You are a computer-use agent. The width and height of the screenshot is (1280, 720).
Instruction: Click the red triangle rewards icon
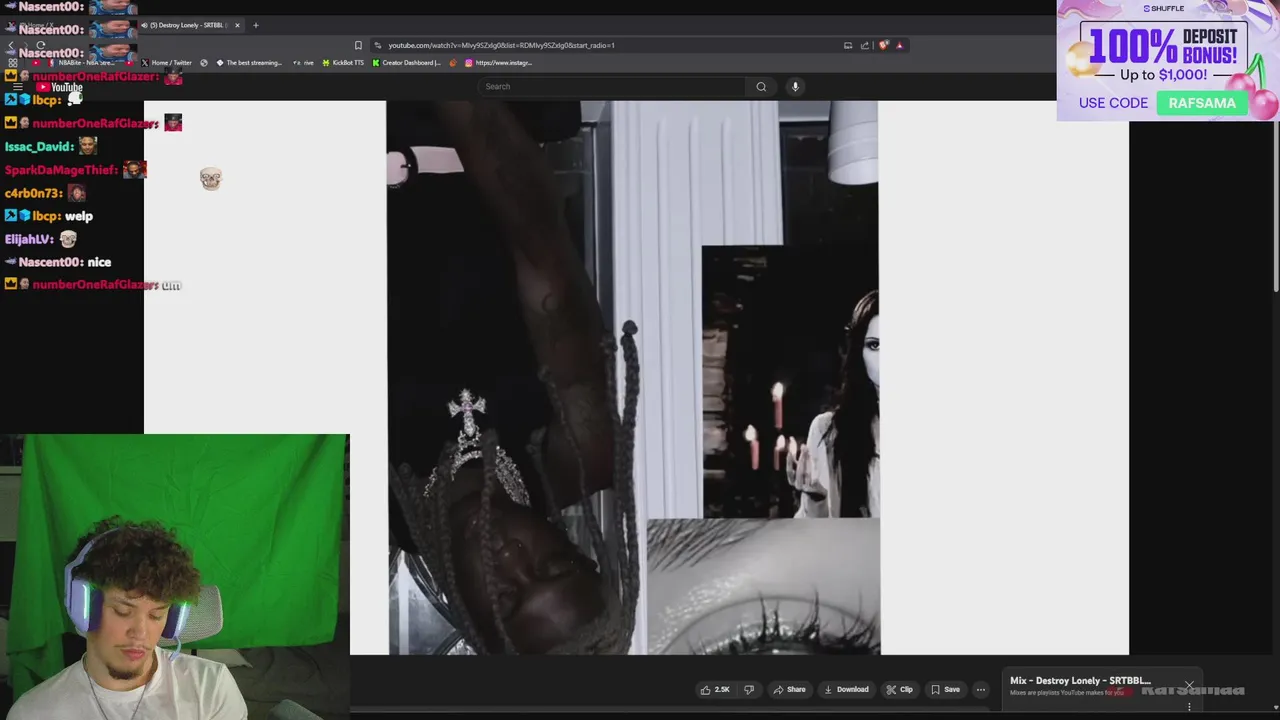pos(899,45)
